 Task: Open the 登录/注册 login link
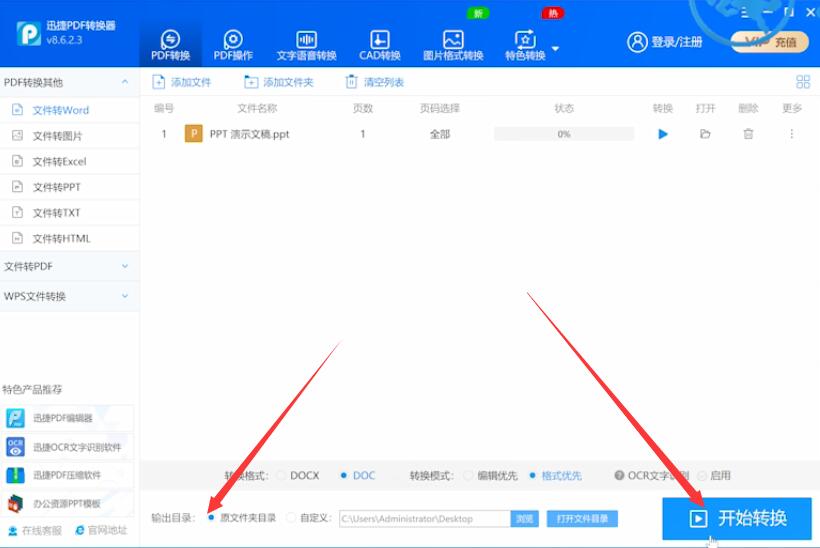pyautogui.click(x=677, y=42)
